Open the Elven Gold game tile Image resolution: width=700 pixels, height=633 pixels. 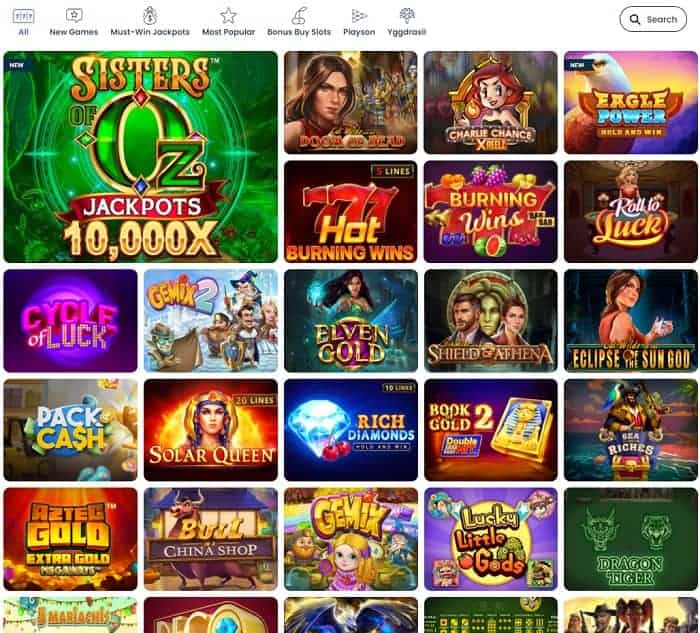(x=351, y=321)
